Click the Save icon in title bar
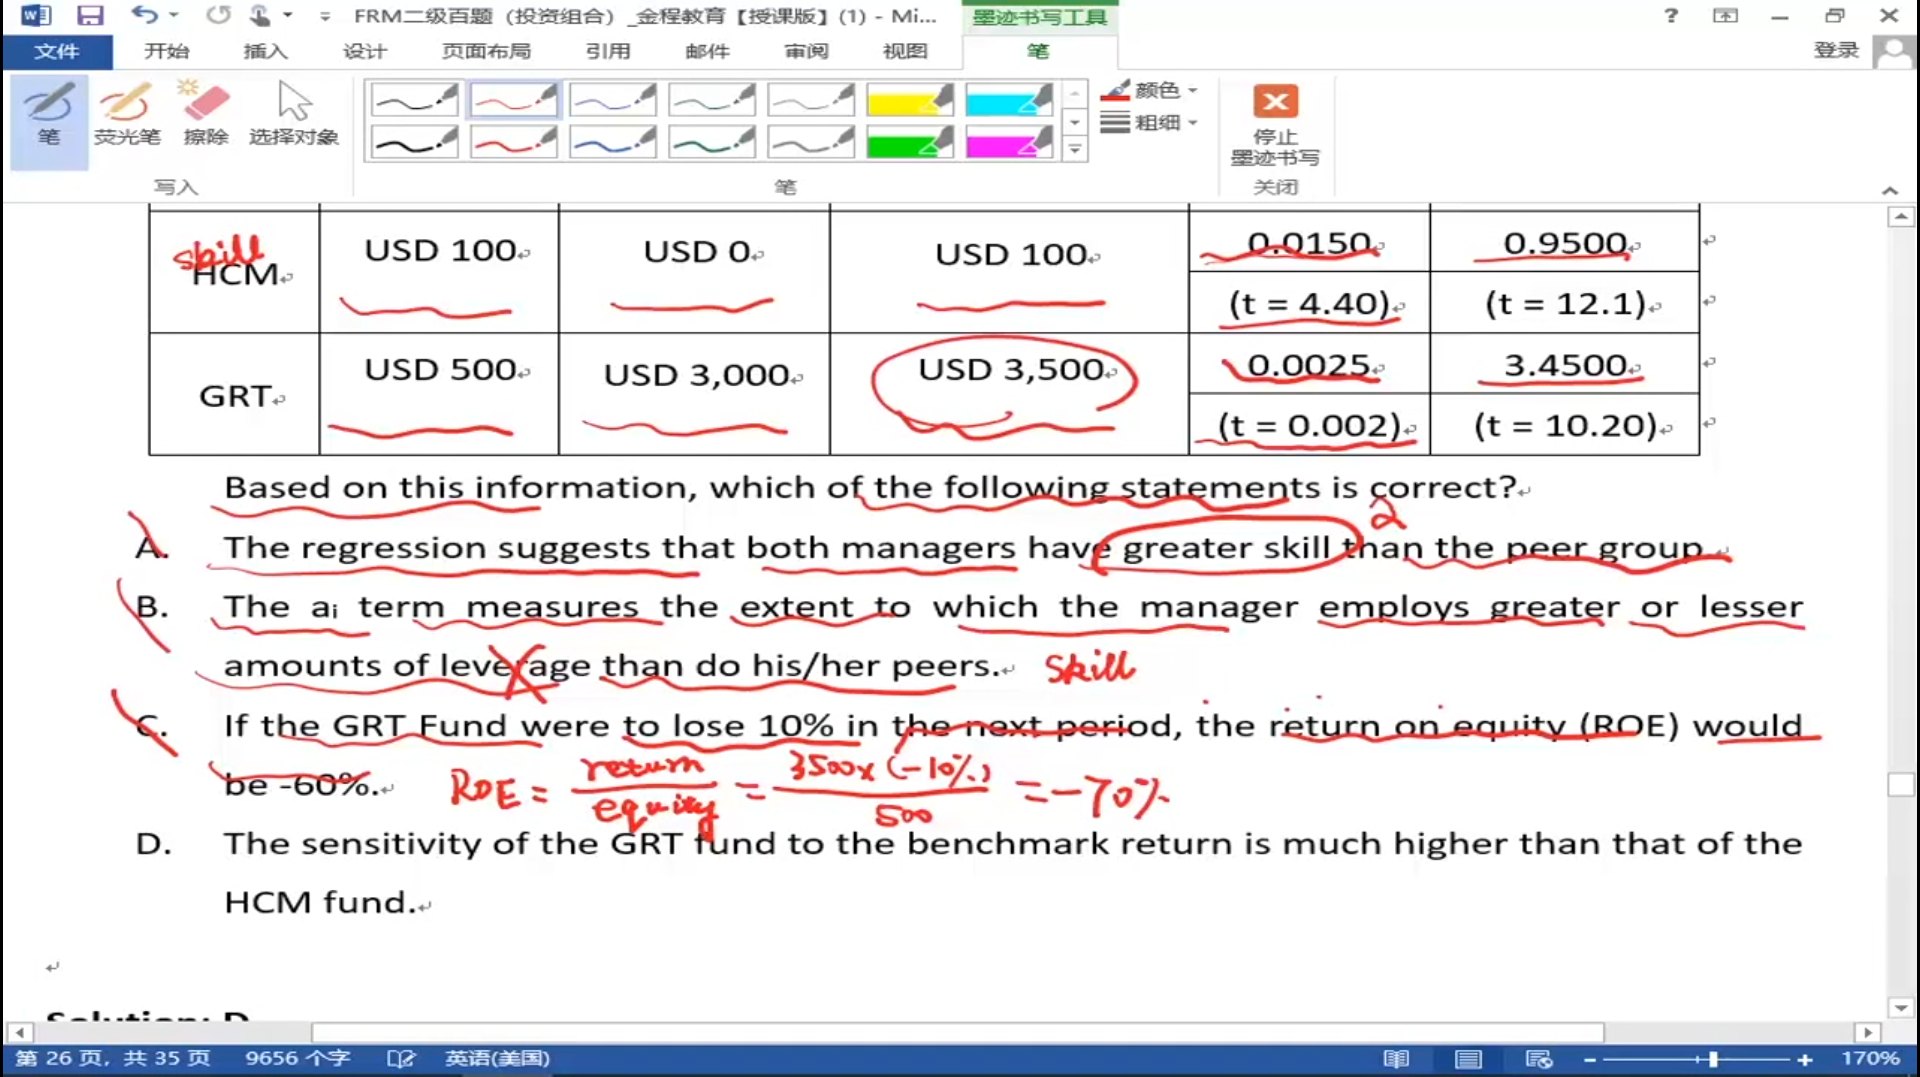The height and width of the screenshot is (1077, 1920). click(x=90, y=15)
